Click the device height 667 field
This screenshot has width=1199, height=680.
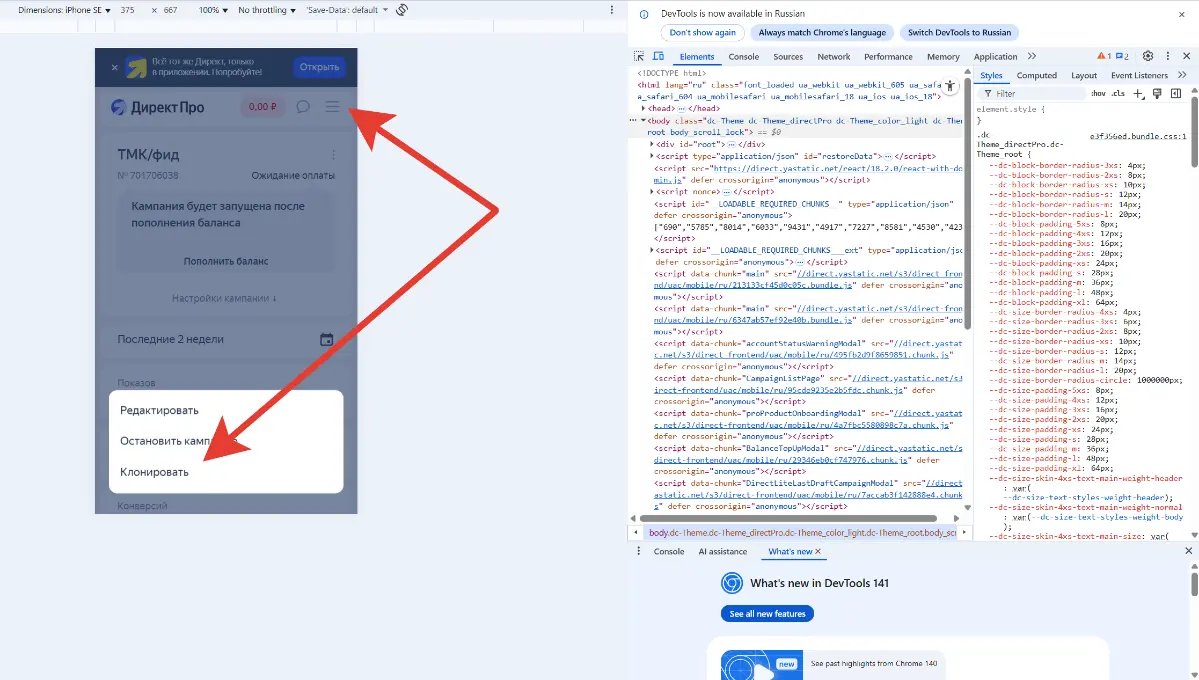[171, 10]
